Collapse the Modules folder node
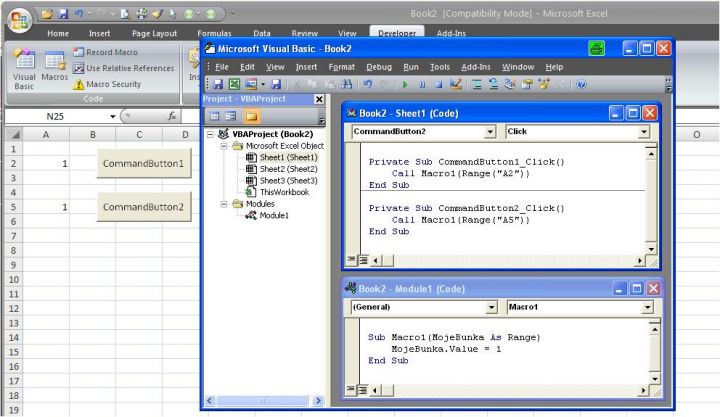 pyautogui.click(x=224, y=204)
